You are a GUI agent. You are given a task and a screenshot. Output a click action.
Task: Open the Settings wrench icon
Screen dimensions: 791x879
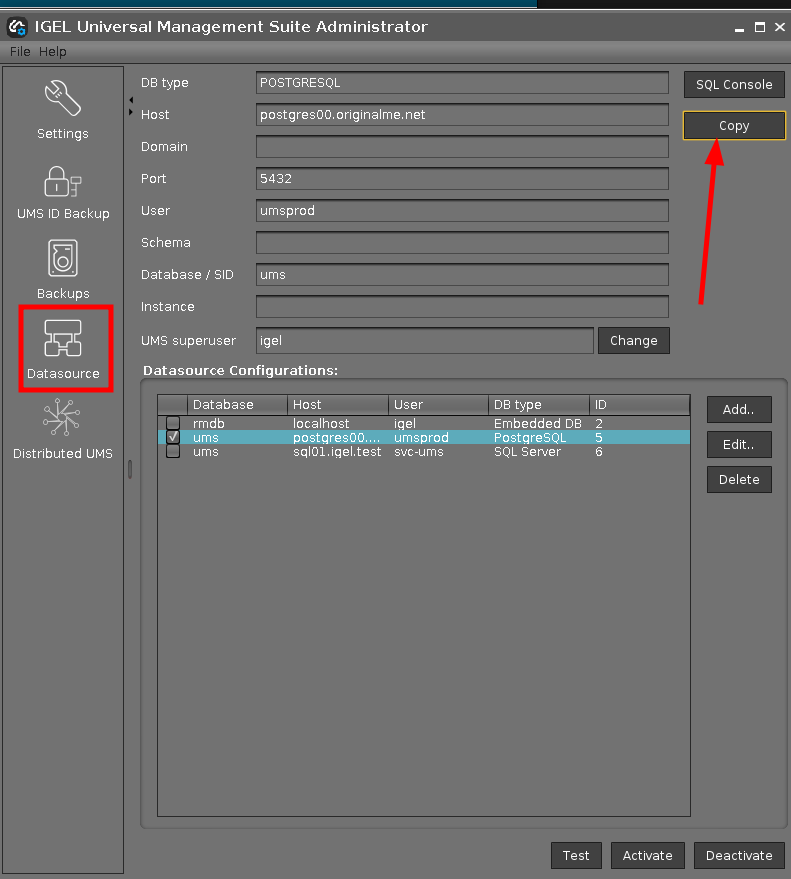coord(62,100)
